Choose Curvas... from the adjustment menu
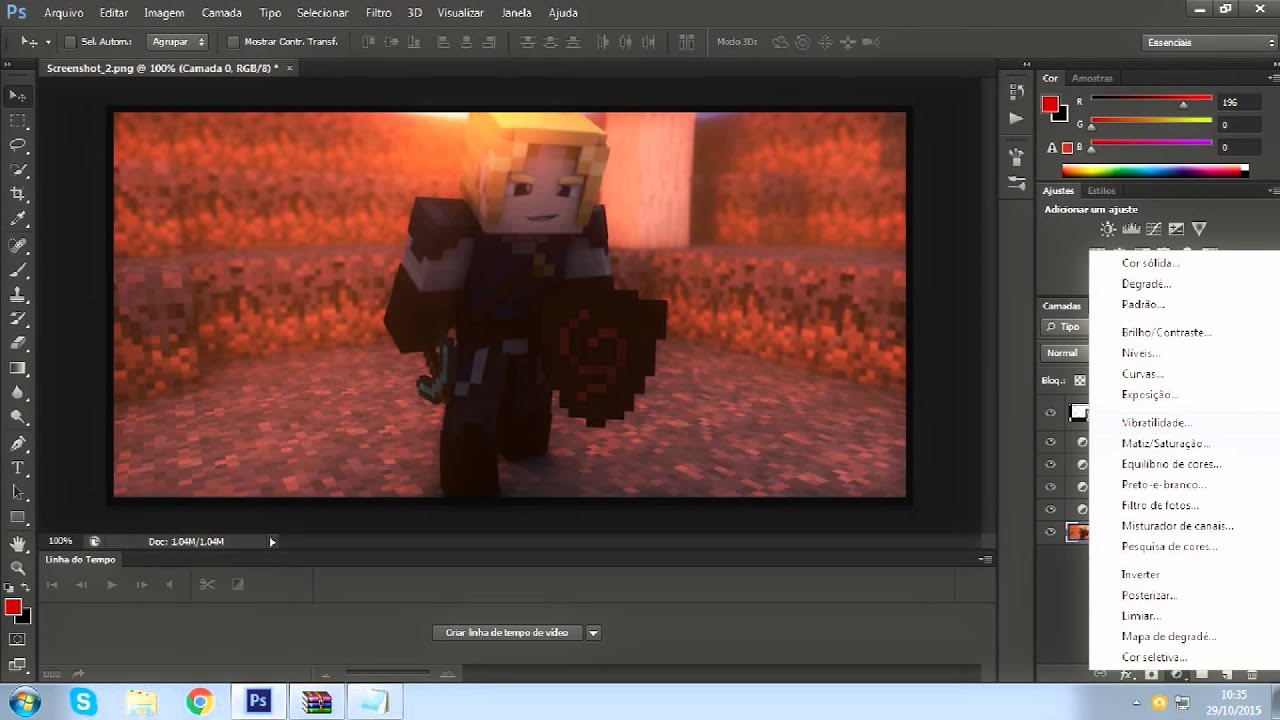Image resolution: width=1280 pixels, height=720 pixels. [1142, 374]
